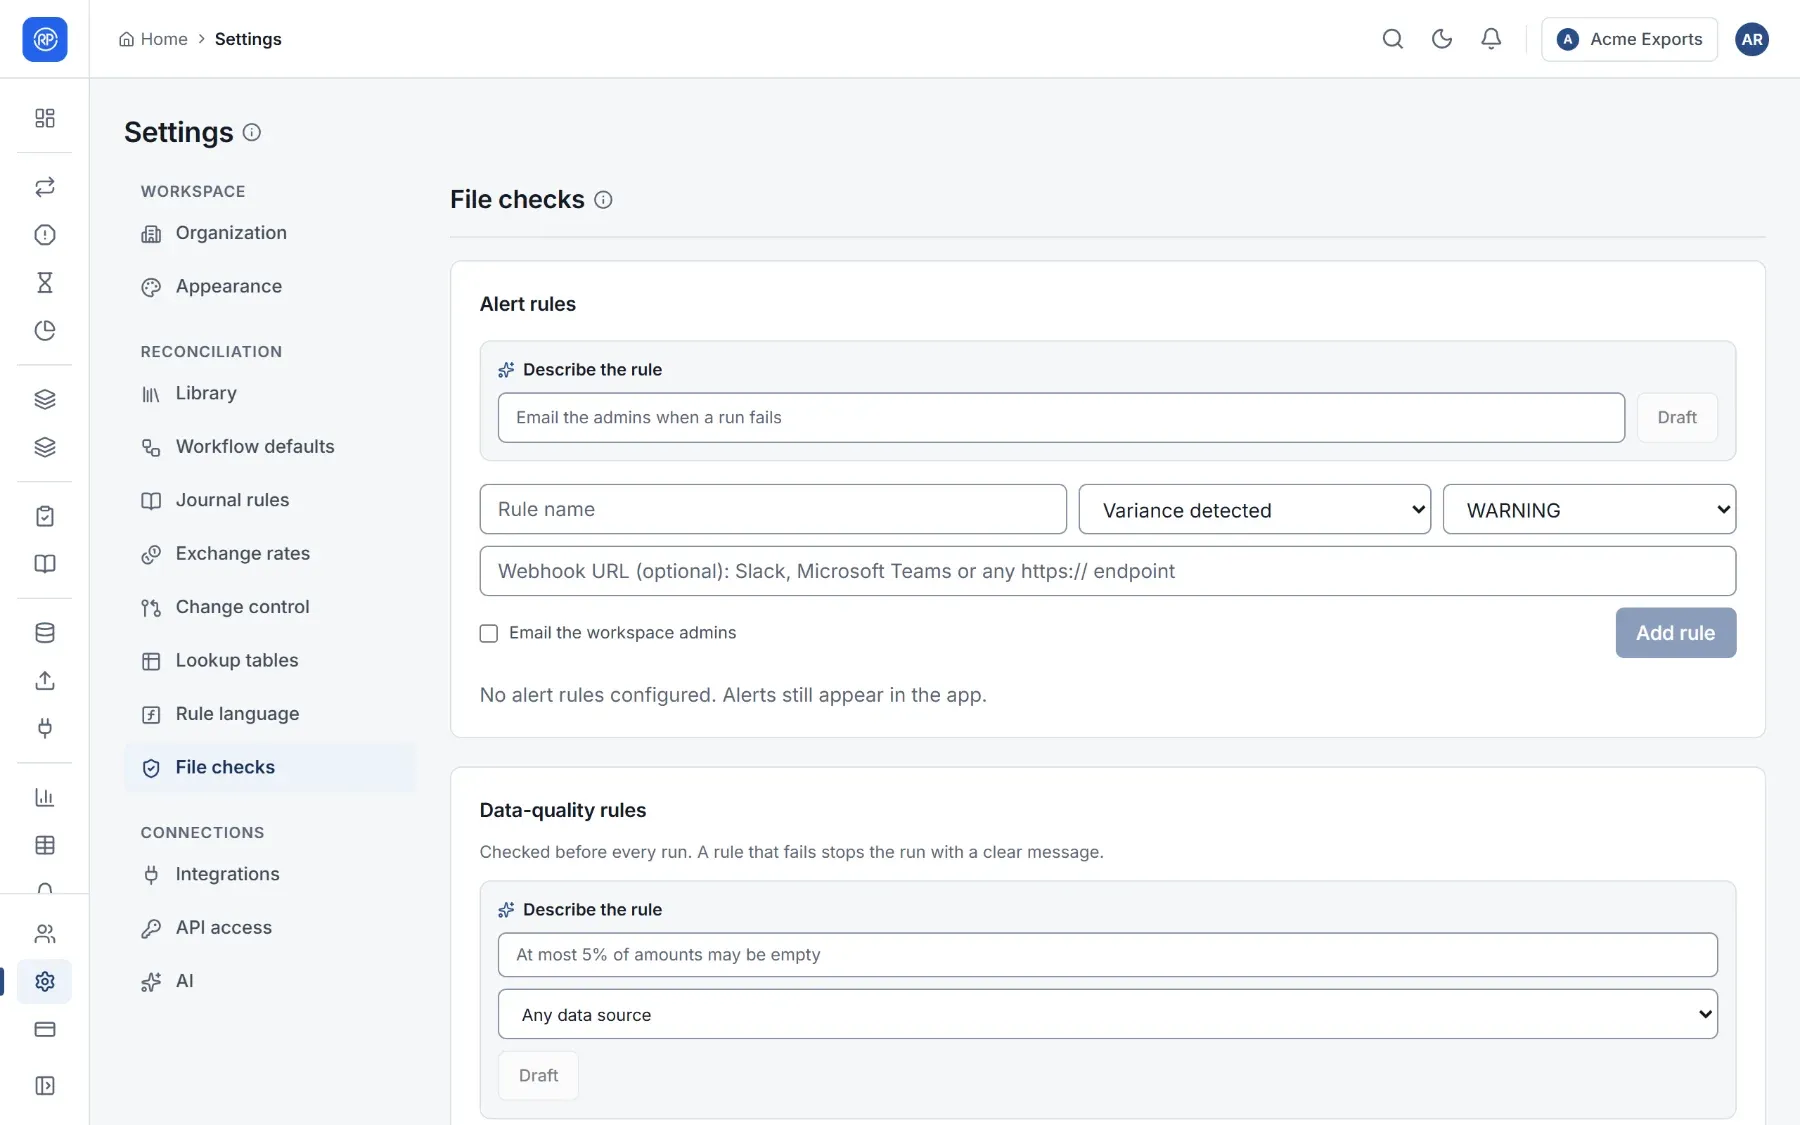Open the exclamation alert icon in left rail
This screenshot has height=1125, width=1800.
tap(45, 235)
